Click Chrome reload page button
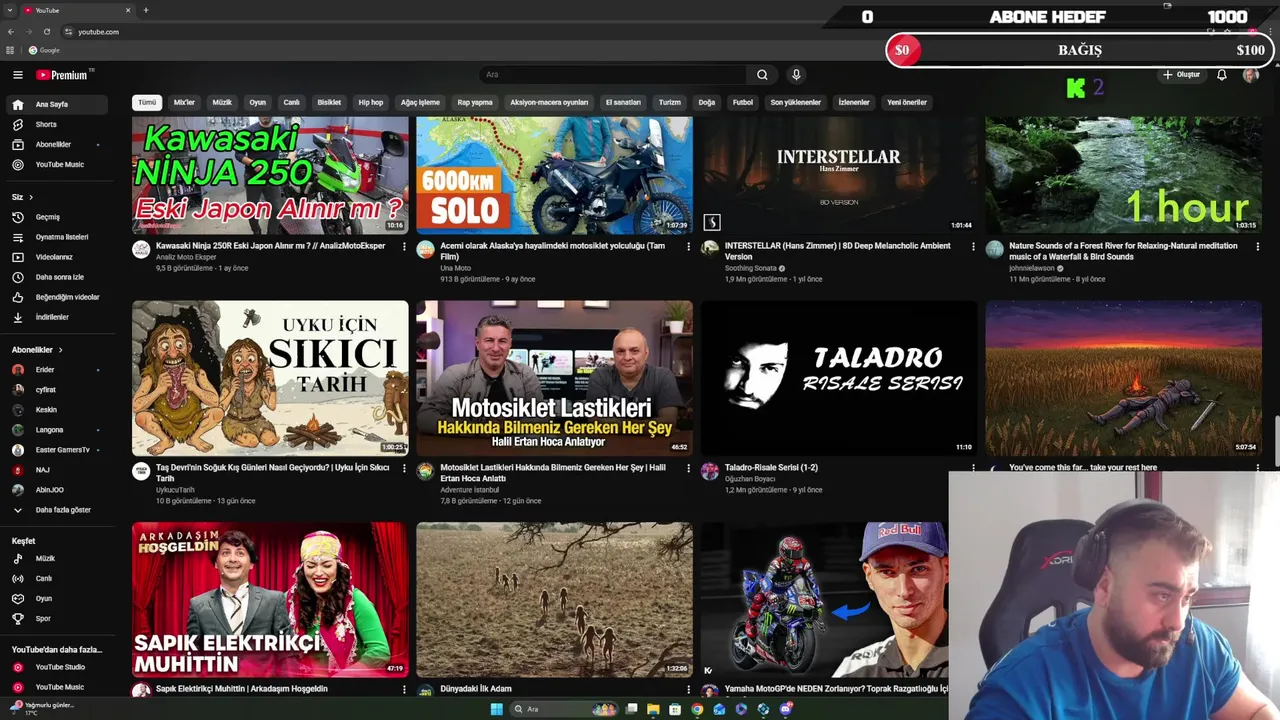 (x=47, y=32)
